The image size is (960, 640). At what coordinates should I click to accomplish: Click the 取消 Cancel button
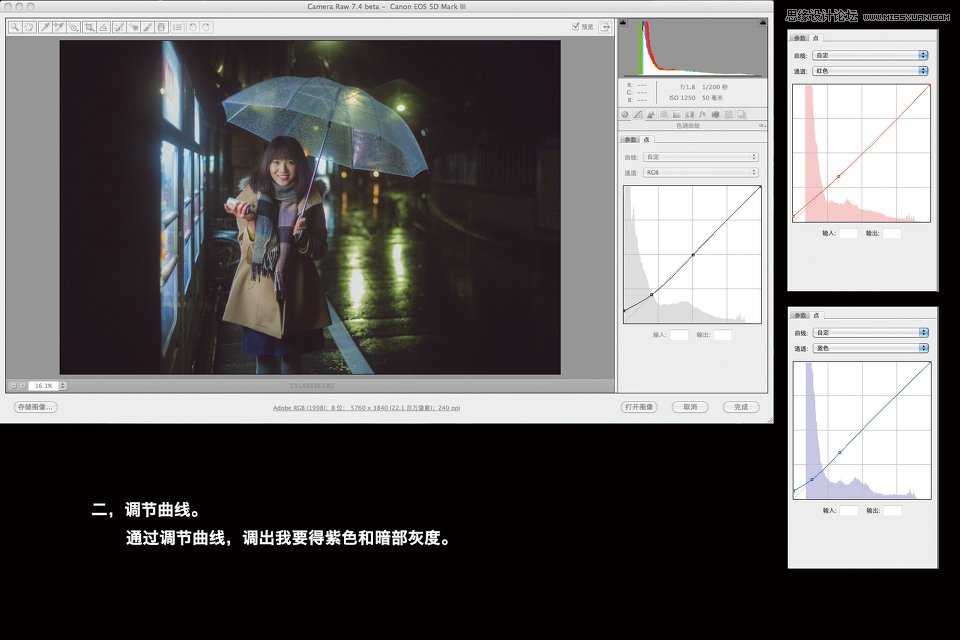(690, 407)
